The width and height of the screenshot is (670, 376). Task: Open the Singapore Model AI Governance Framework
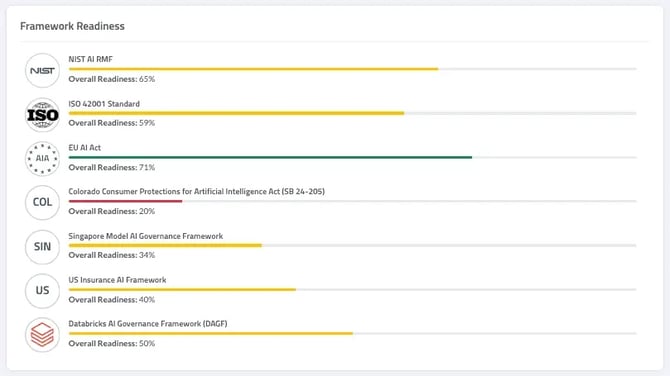146,236
